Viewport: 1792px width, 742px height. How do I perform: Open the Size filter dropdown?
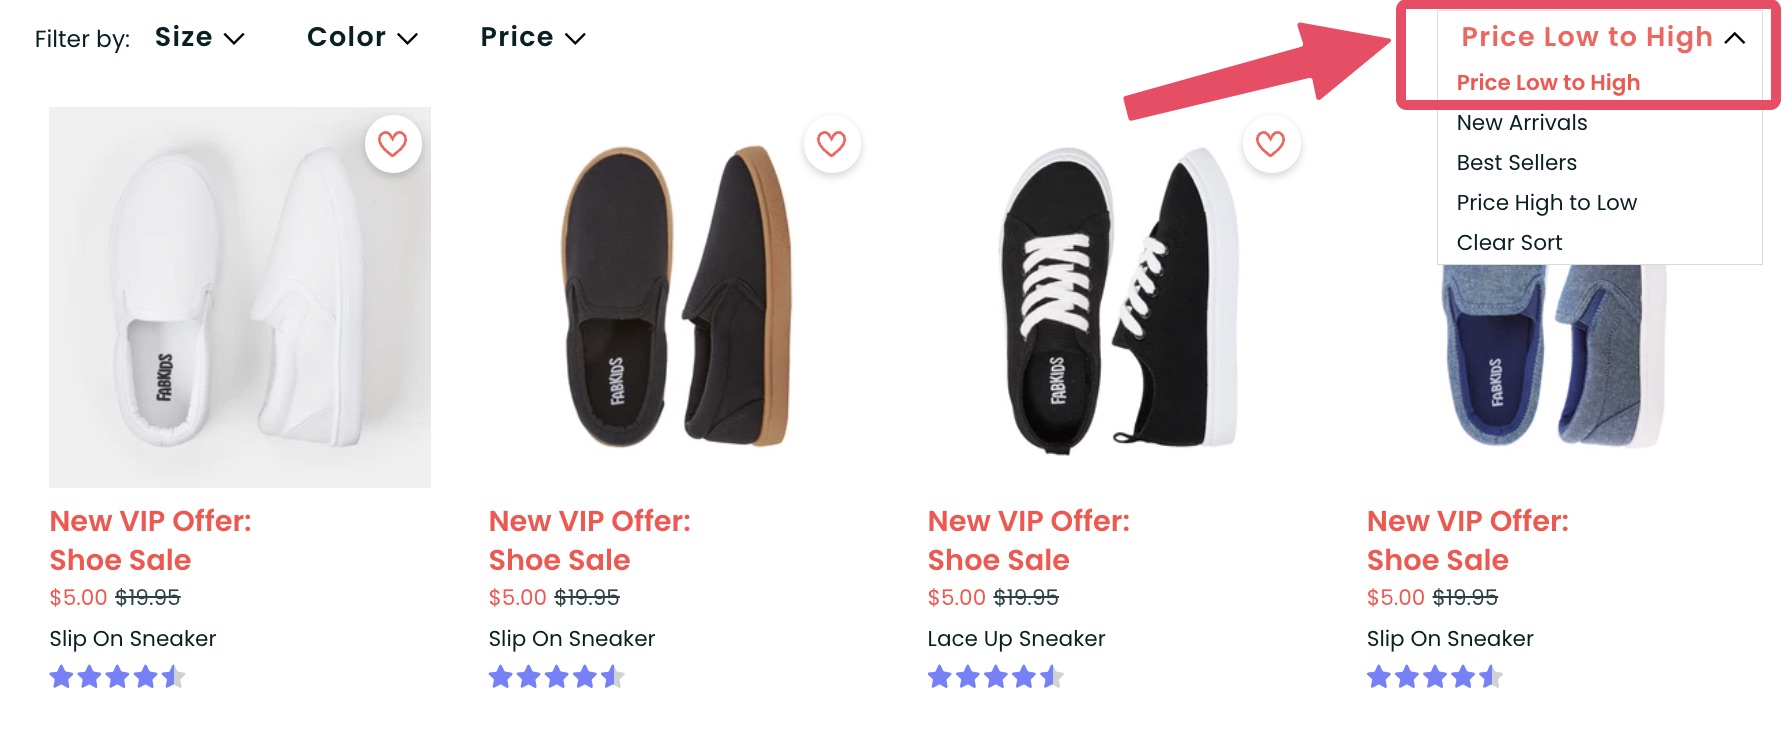pyautogui.click(x=199, y=38)
